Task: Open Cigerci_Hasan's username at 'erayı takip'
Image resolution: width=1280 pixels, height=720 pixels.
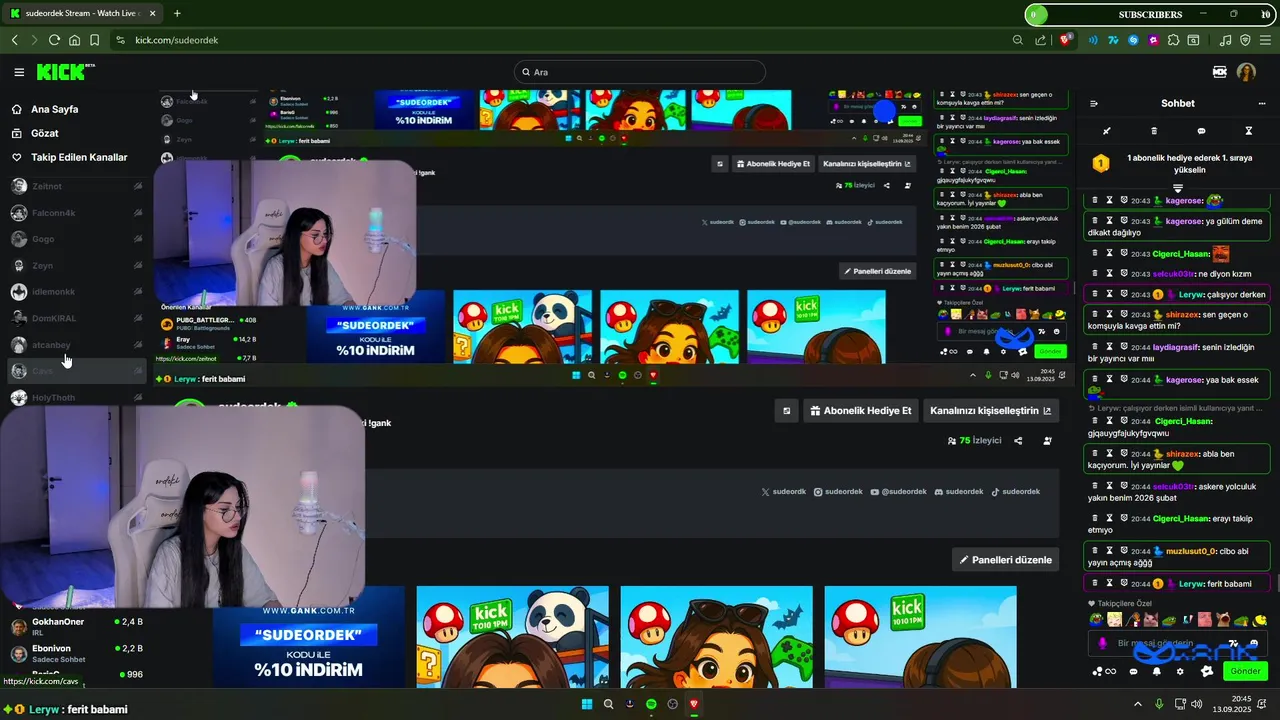Action: point(1181,519)
